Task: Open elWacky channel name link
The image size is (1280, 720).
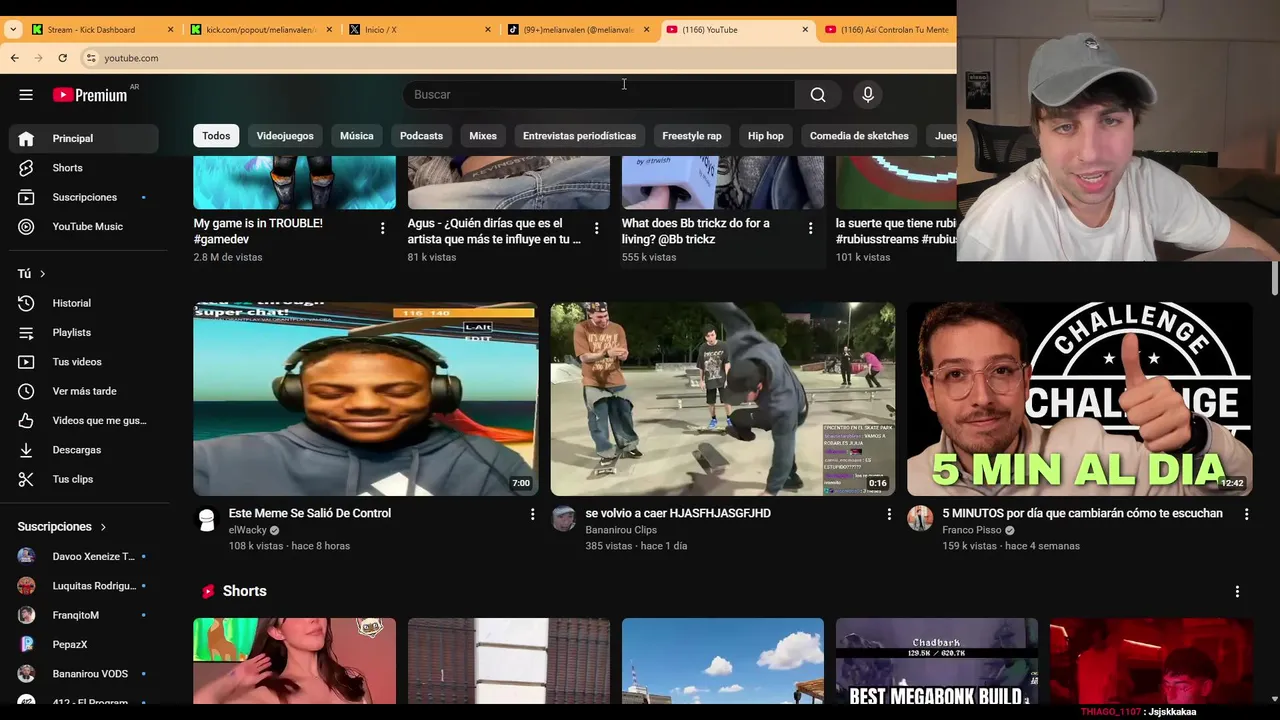Action: click(248, 530)
